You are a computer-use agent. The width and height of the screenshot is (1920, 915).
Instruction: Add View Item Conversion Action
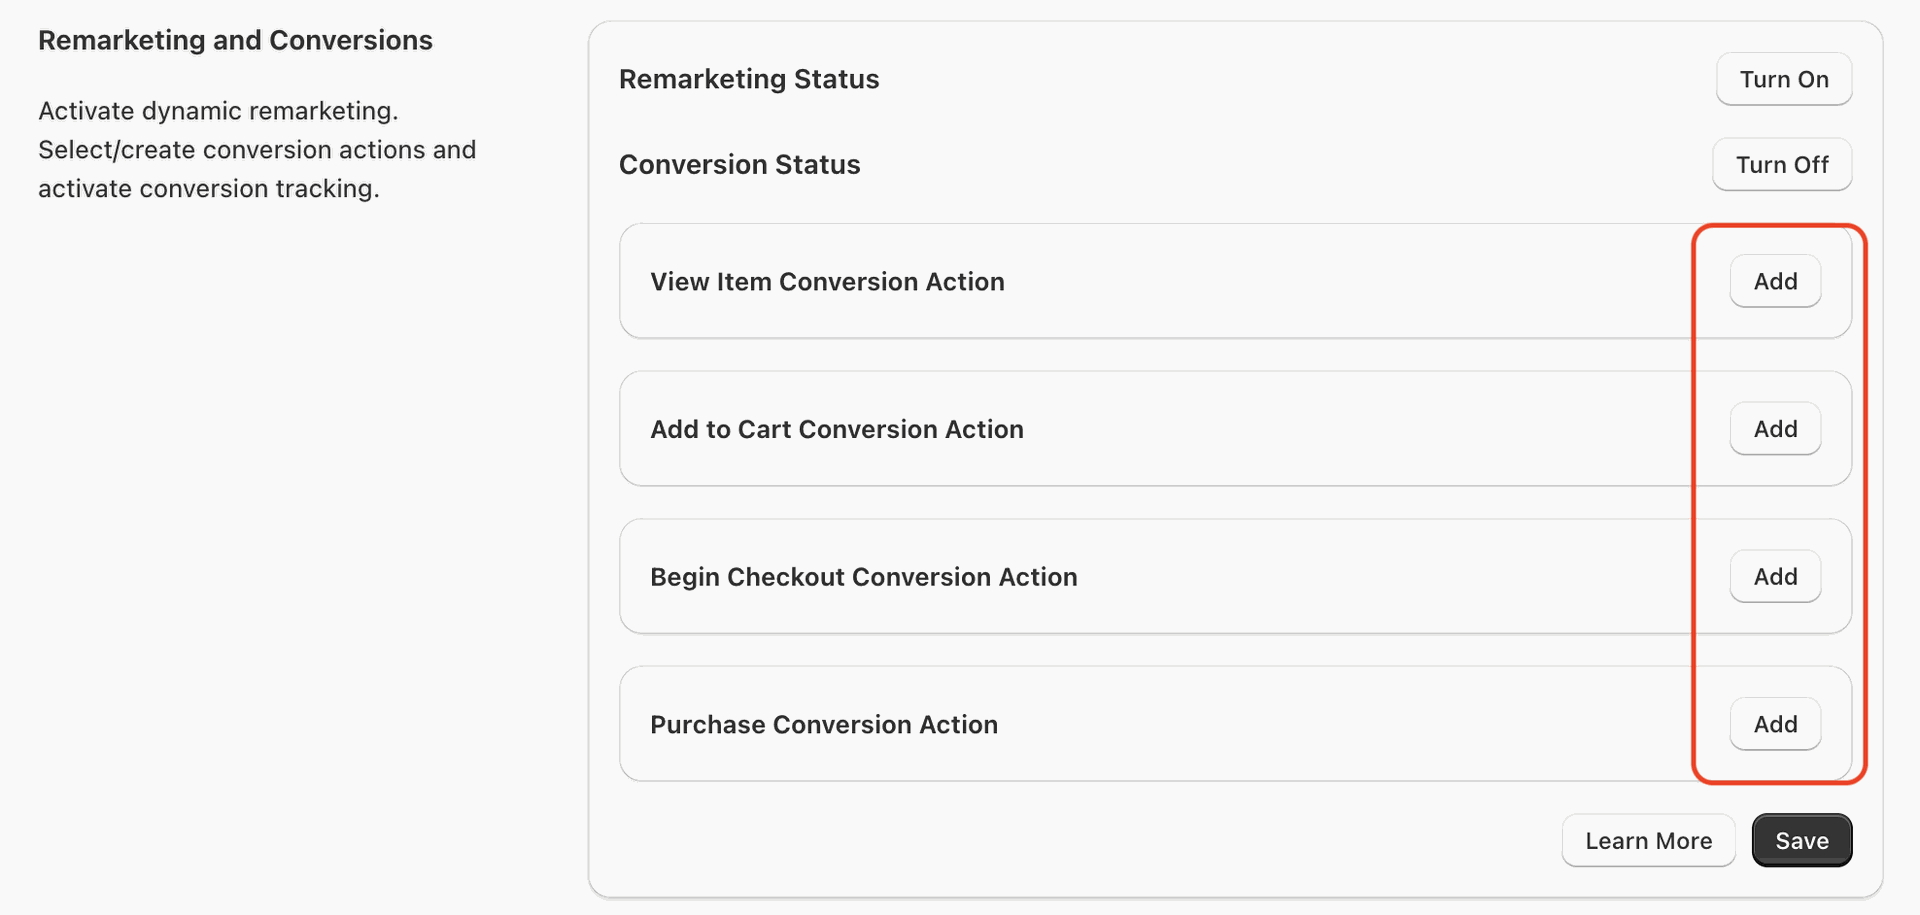click(1774, 282)
